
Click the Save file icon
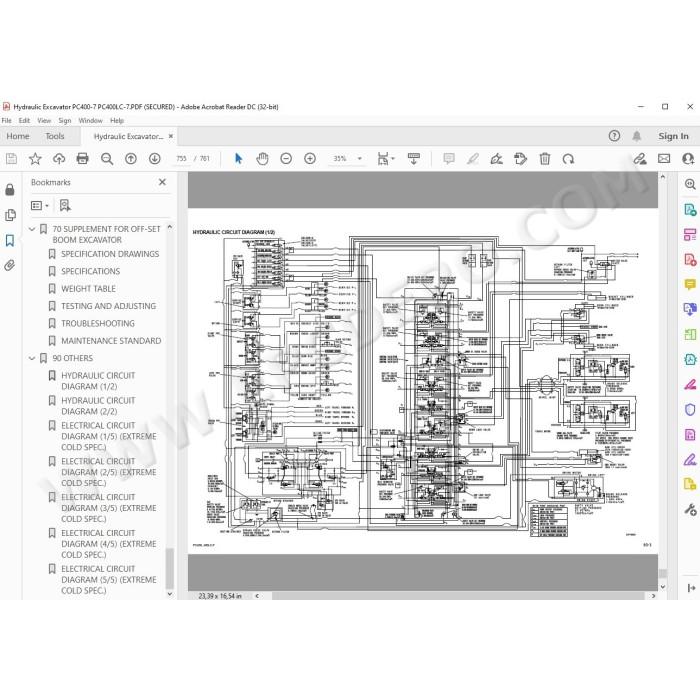(x=11, y=158)
